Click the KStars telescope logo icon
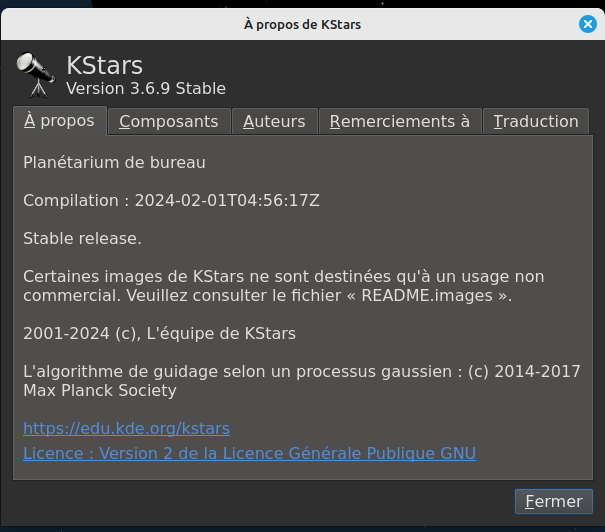The image size is (605, 532). pyautogui.click(x=36, y=74)
